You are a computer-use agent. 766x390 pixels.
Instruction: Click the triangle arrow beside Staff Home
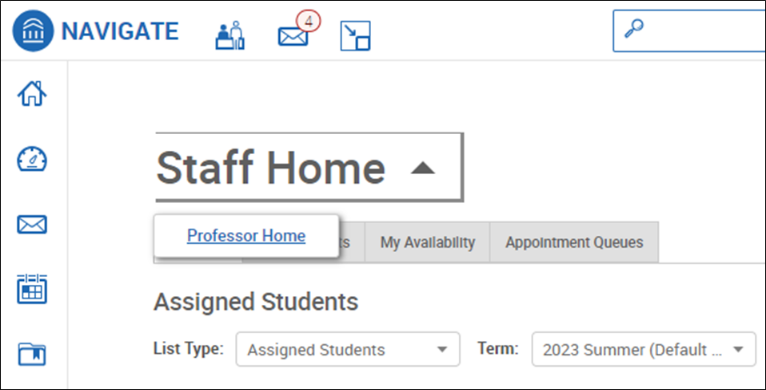(x=423, y=168)
